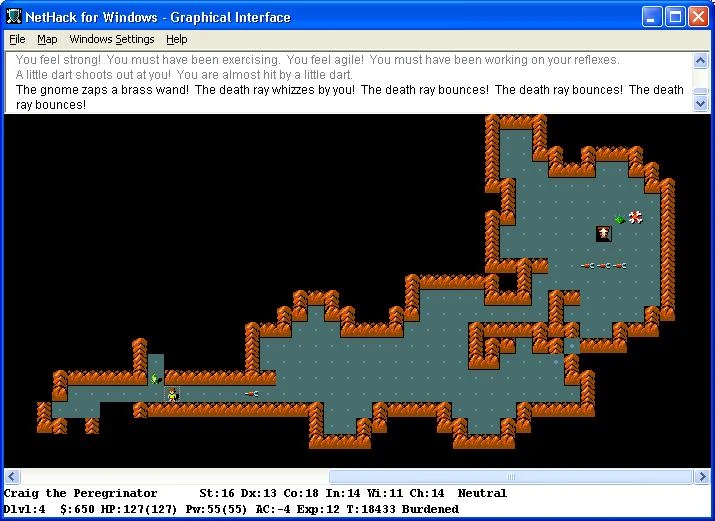The height and width of the screenshot is (521, 715).
Task: Click the leftmost dart in the row of three
Action: pos(588,266)
